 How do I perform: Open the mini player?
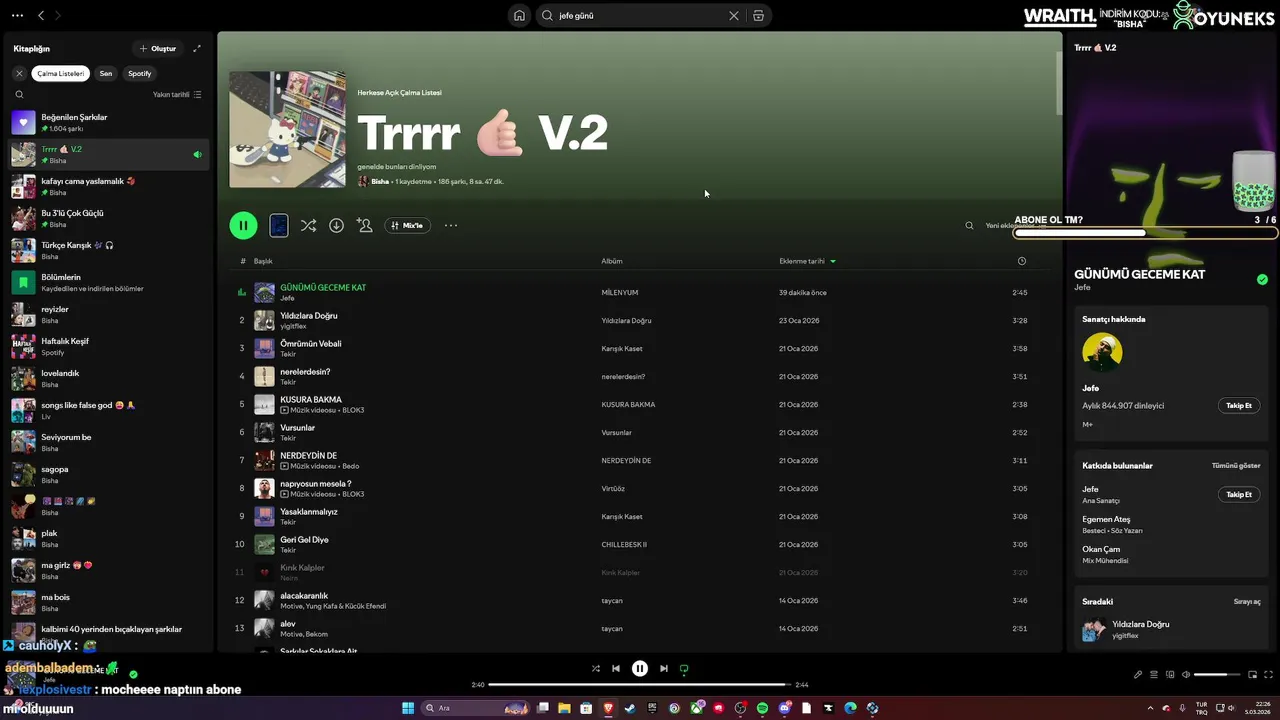point(1254,675)
